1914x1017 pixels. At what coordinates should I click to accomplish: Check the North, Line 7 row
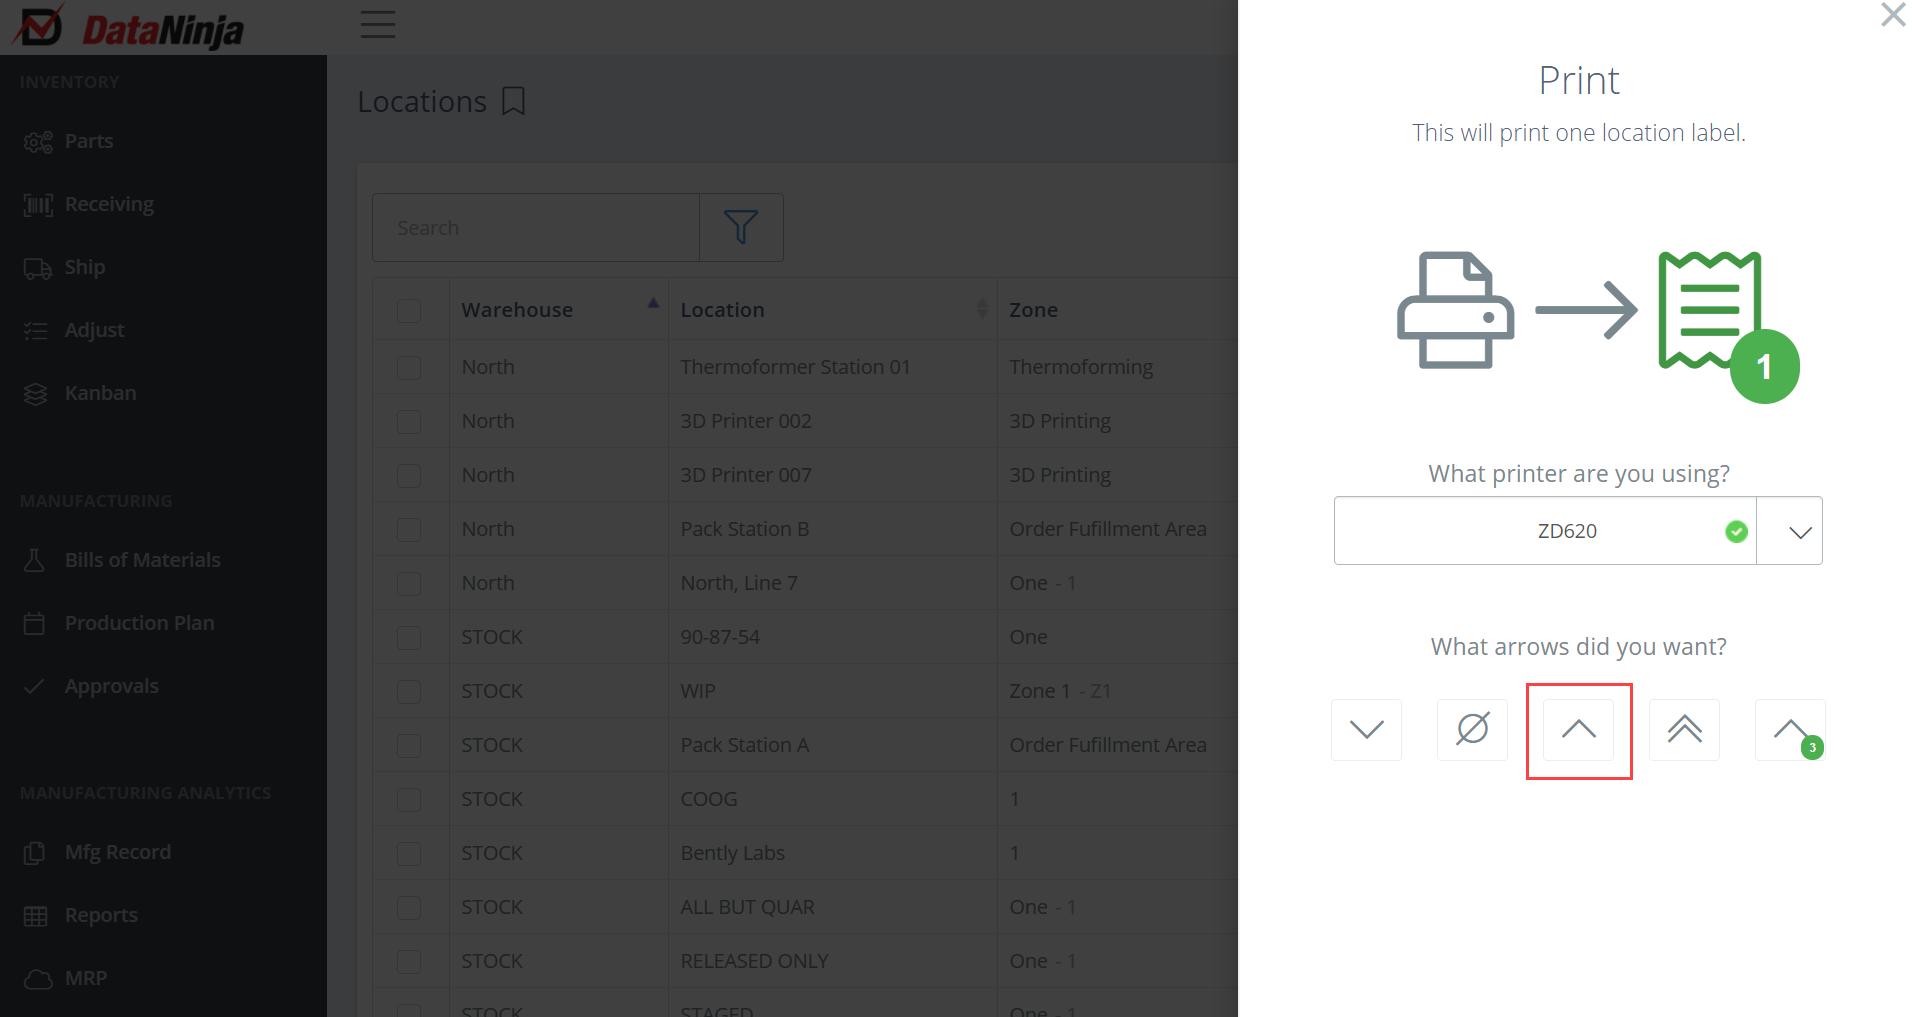pyautogui.click(x=409, y=583)
